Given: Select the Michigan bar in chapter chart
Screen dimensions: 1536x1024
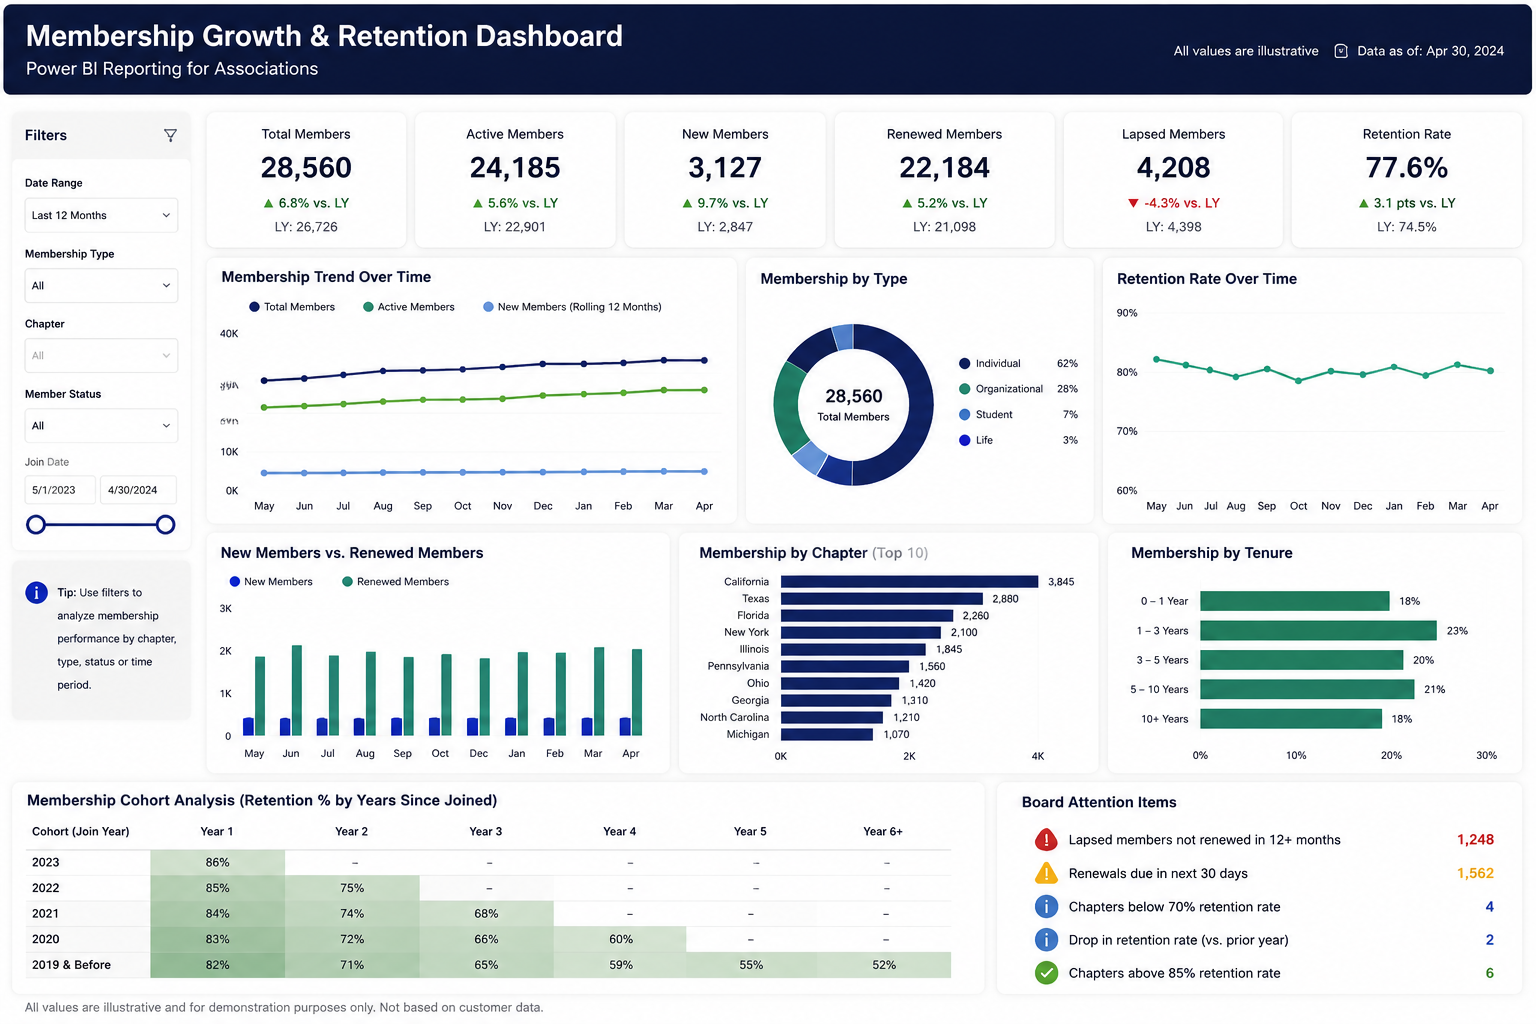Looking at the screenshot, I should [827, 734].
